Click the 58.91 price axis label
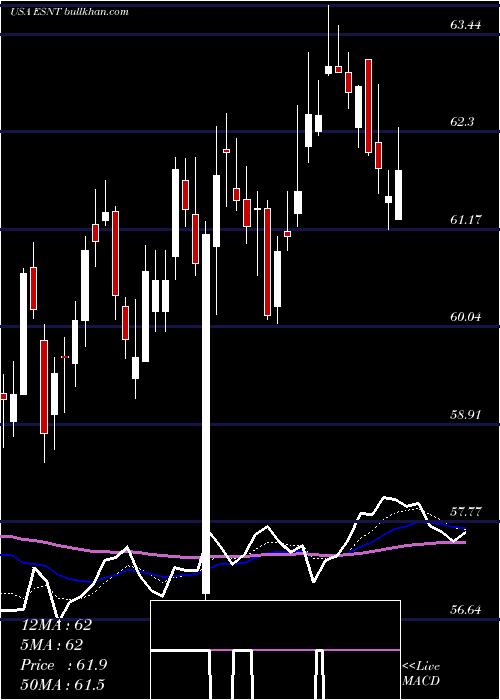 click(465, 414)
